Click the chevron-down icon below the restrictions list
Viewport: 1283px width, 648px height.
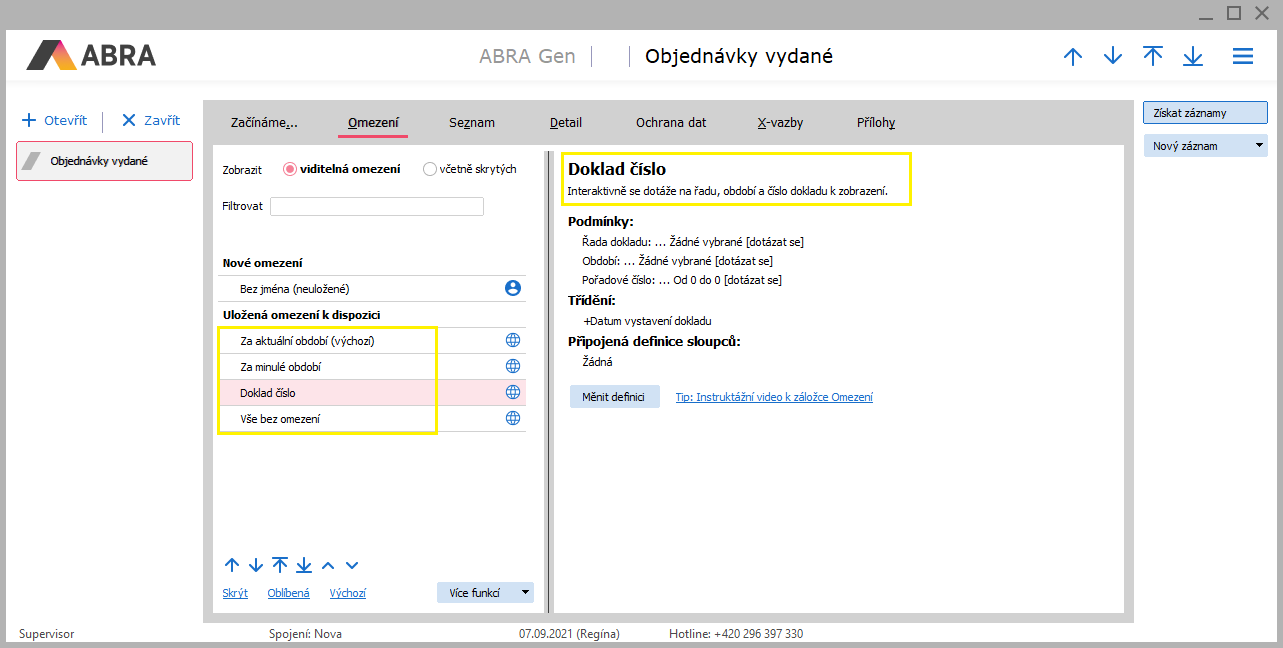point(351,565)
